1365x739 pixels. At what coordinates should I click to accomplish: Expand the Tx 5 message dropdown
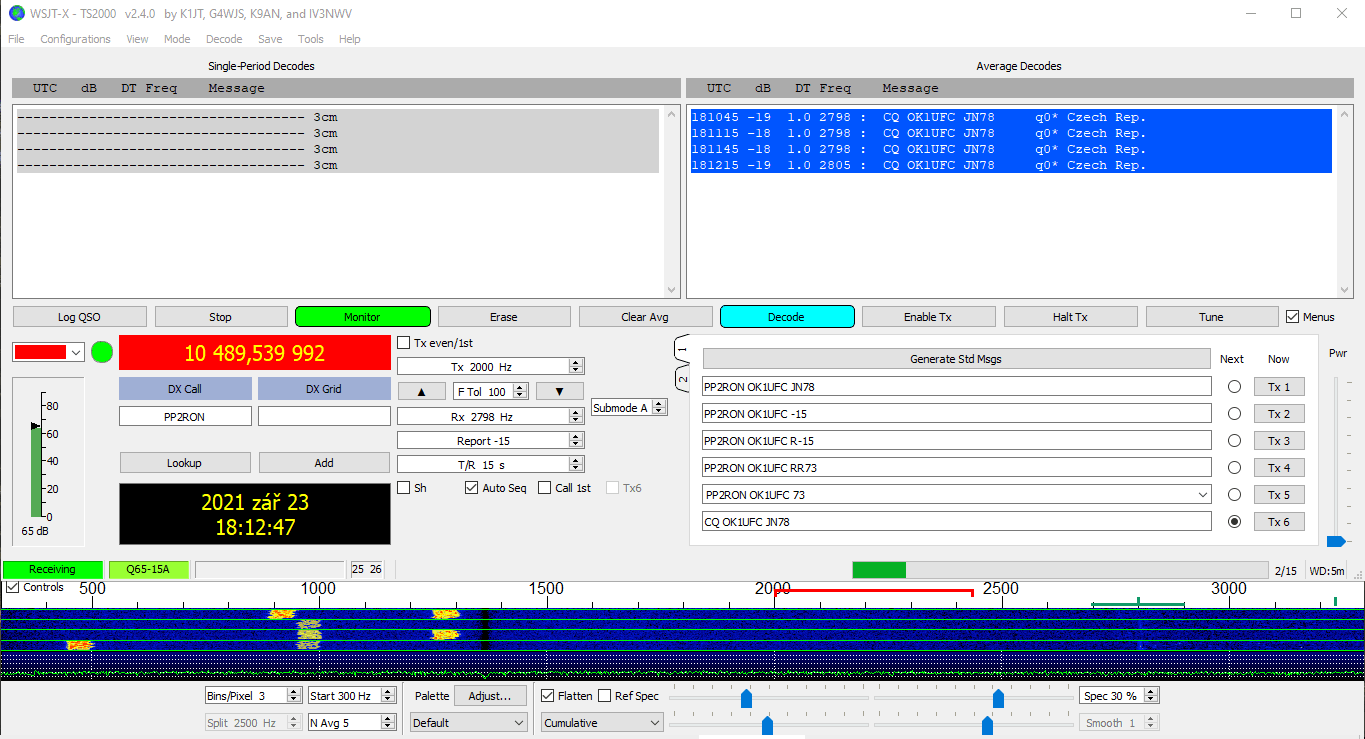tap(1201, 495)
